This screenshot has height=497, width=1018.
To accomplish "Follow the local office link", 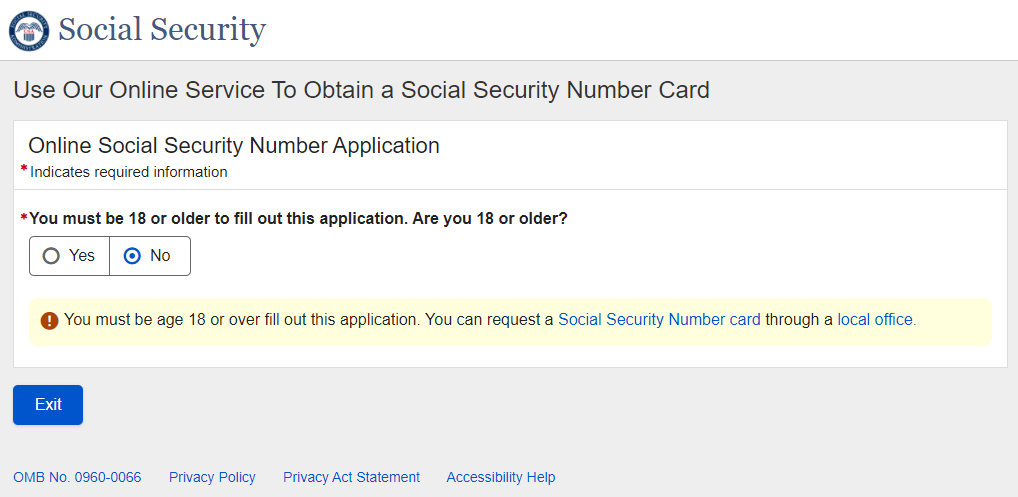I will pyautogui.click(x=876, y=320).
